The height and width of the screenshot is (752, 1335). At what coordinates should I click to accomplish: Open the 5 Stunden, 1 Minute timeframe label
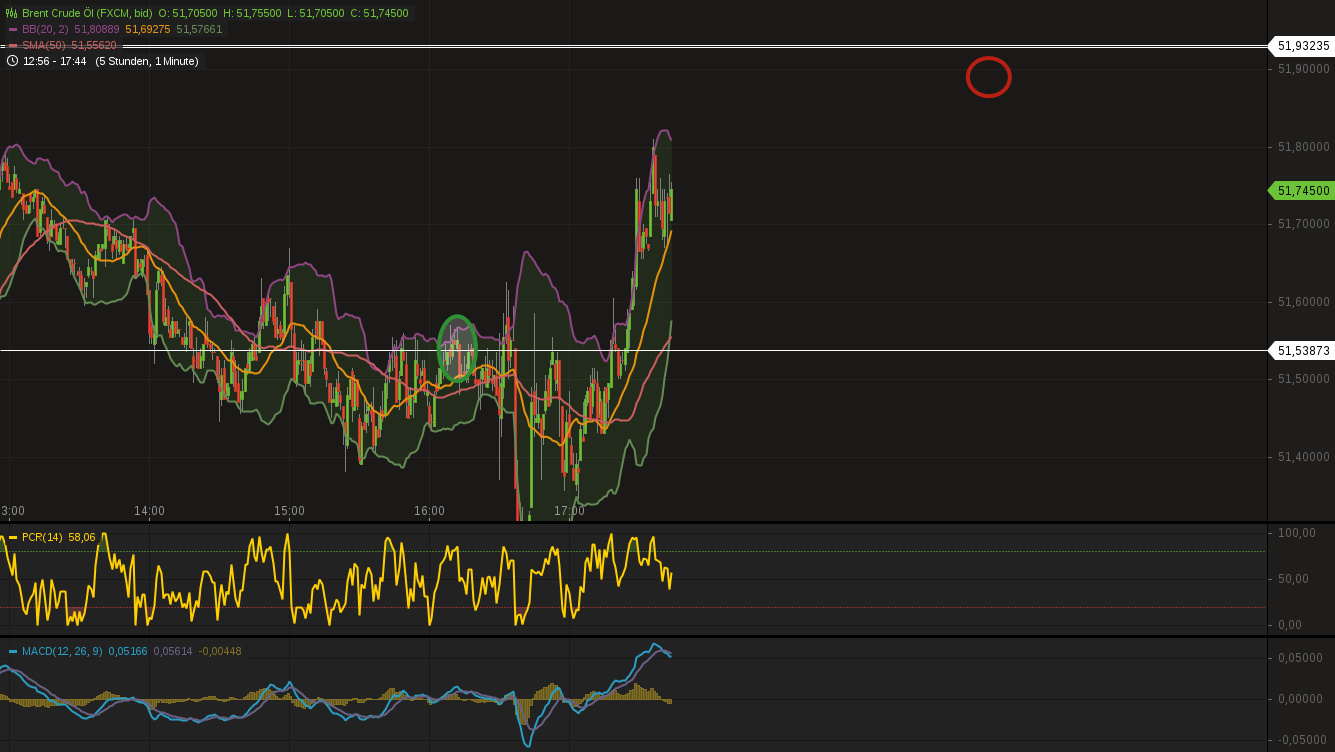(x=146, y=61)
